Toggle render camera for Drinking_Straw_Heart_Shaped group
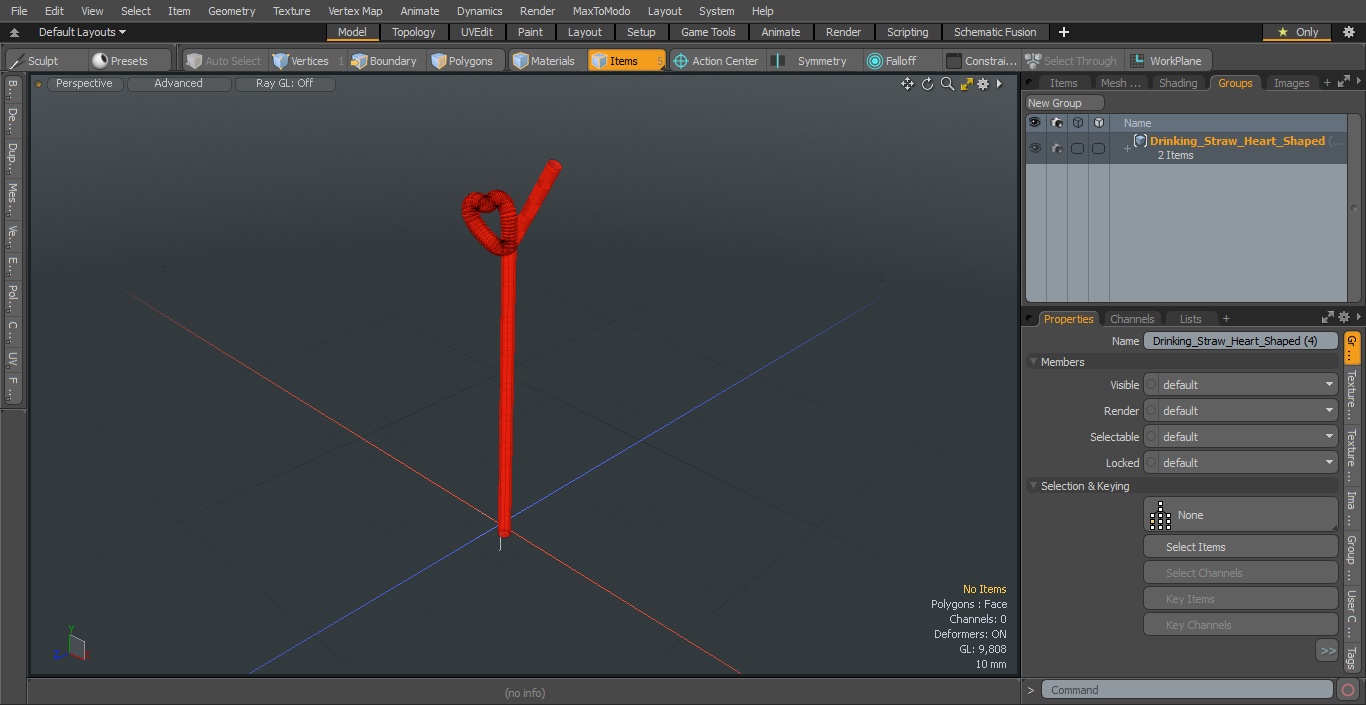 pos(1056,148)
